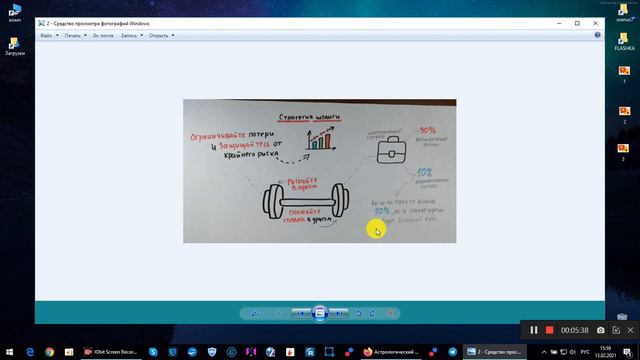Stop the screen recording
This screenshot has height=360, width=640.
click(x=549, y=330)
